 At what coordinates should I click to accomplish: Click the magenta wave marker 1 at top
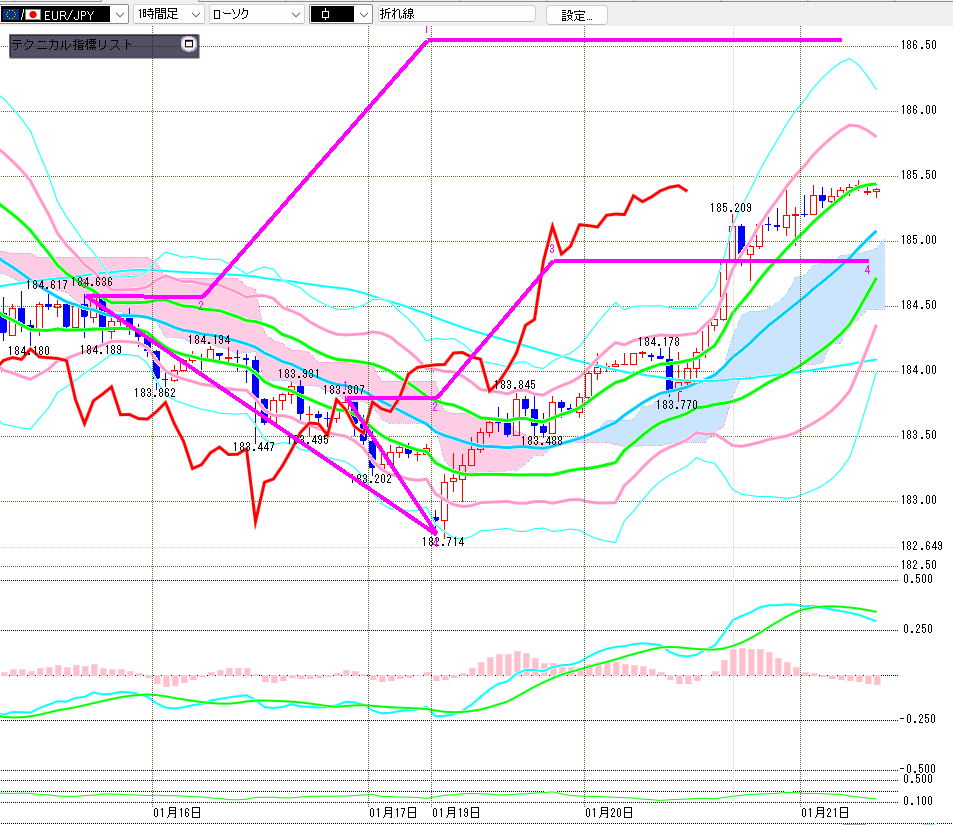428,30
